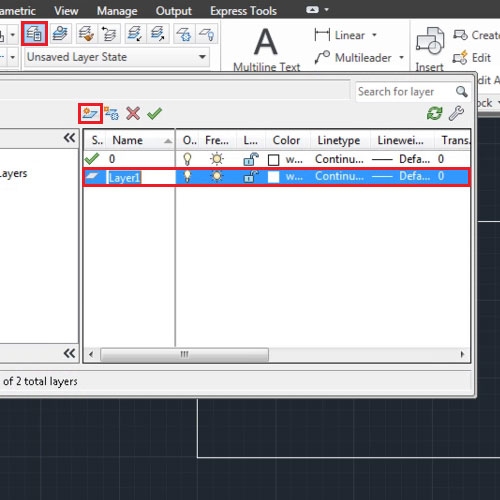This screenshot has width=500, height=500.
Task: Click transparency value 0 of Layer1
Action: (441, 176)
